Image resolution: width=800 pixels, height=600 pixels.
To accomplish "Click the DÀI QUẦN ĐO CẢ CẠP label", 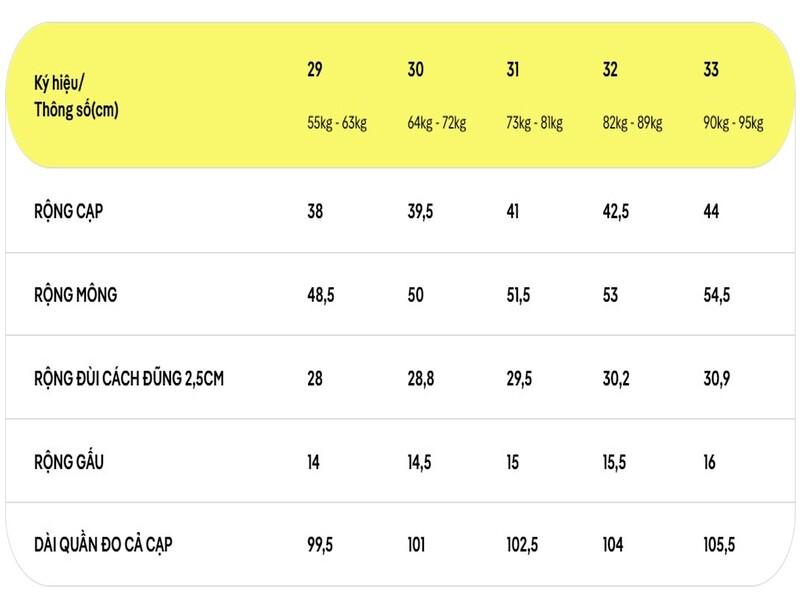I will pyautogui.click(x=108, y=546).
